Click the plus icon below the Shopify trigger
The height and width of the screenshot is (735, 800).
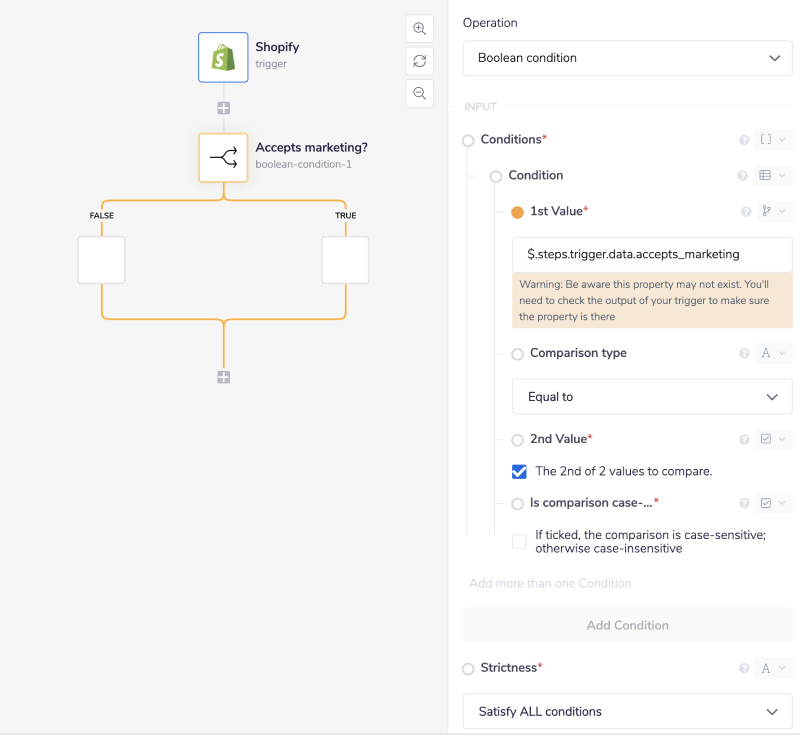(x=223, y=108)
